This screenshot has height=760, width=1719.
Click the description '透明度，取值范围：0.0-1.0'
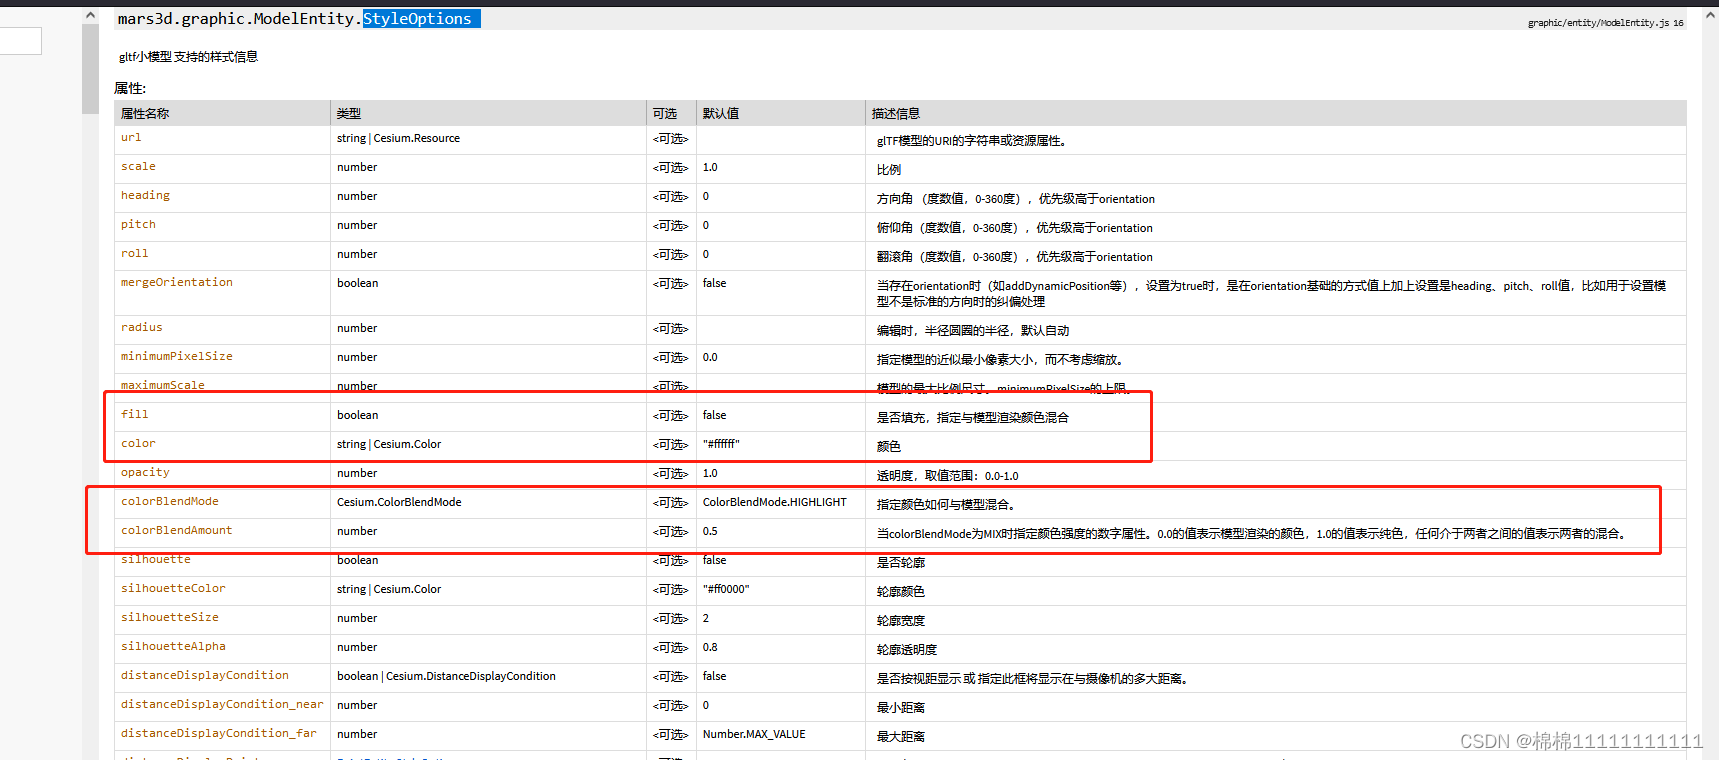[x=948, y=476]
